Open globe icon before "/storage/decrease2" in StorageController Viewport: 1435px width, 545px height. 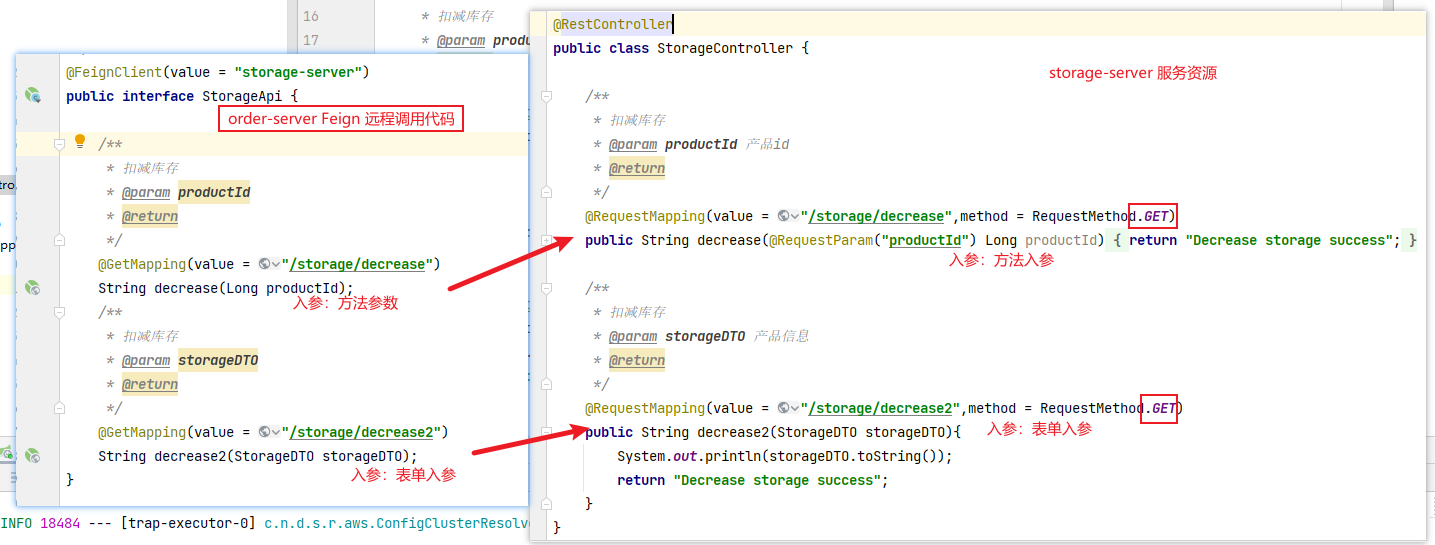click(788, 409)
